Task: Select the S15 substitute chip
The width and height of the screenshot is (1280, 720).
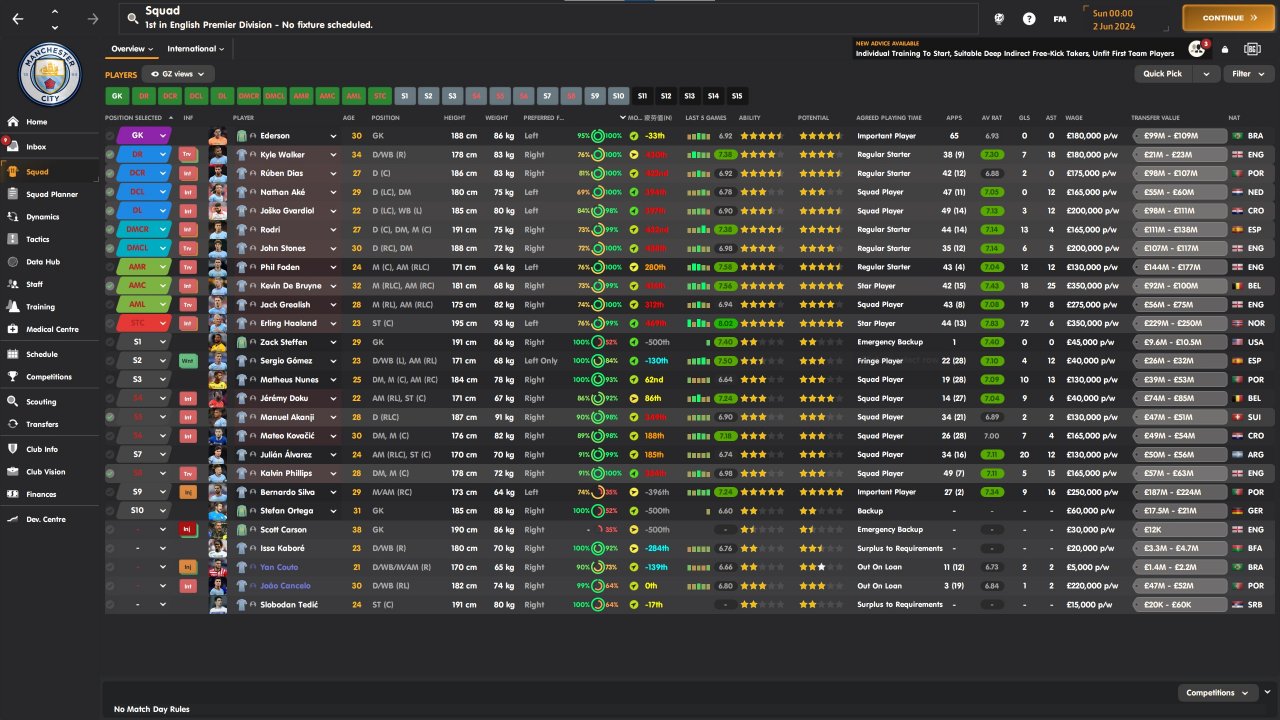Action: pos(737,96)
